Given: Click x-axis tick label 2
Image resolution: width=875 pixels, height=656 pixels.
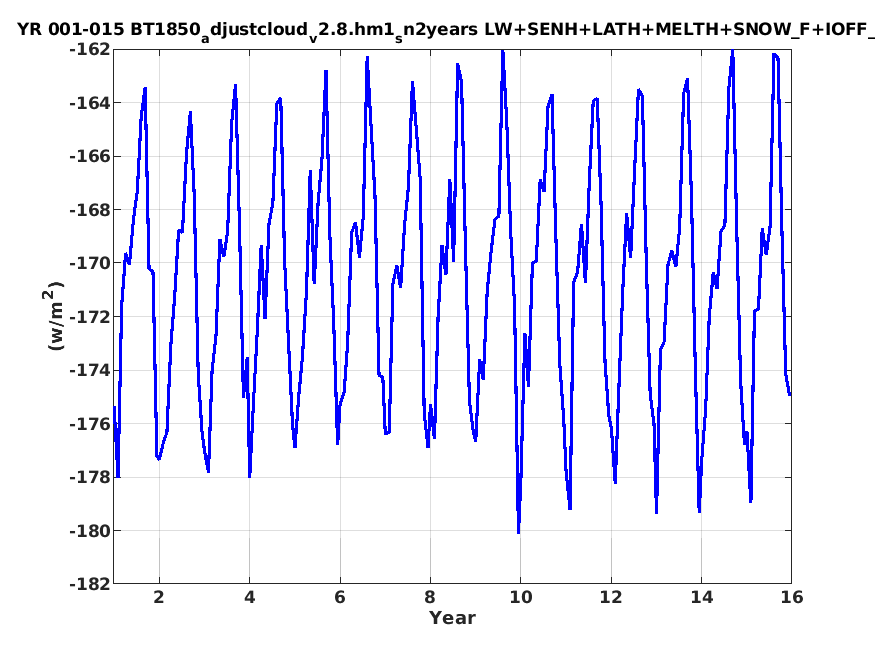Looking at the screenshot, I should click(x=159, y=597).
